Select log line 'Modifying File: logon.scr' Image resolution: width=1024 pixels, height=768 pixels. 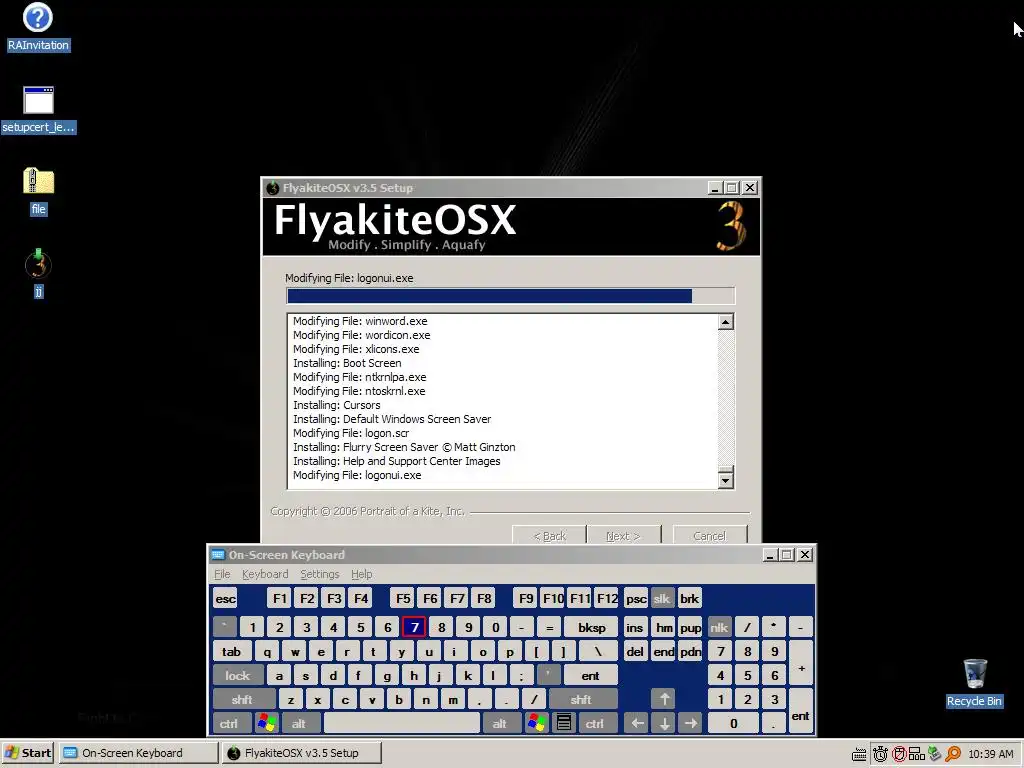pyautogui.click(x=351, y=433)
